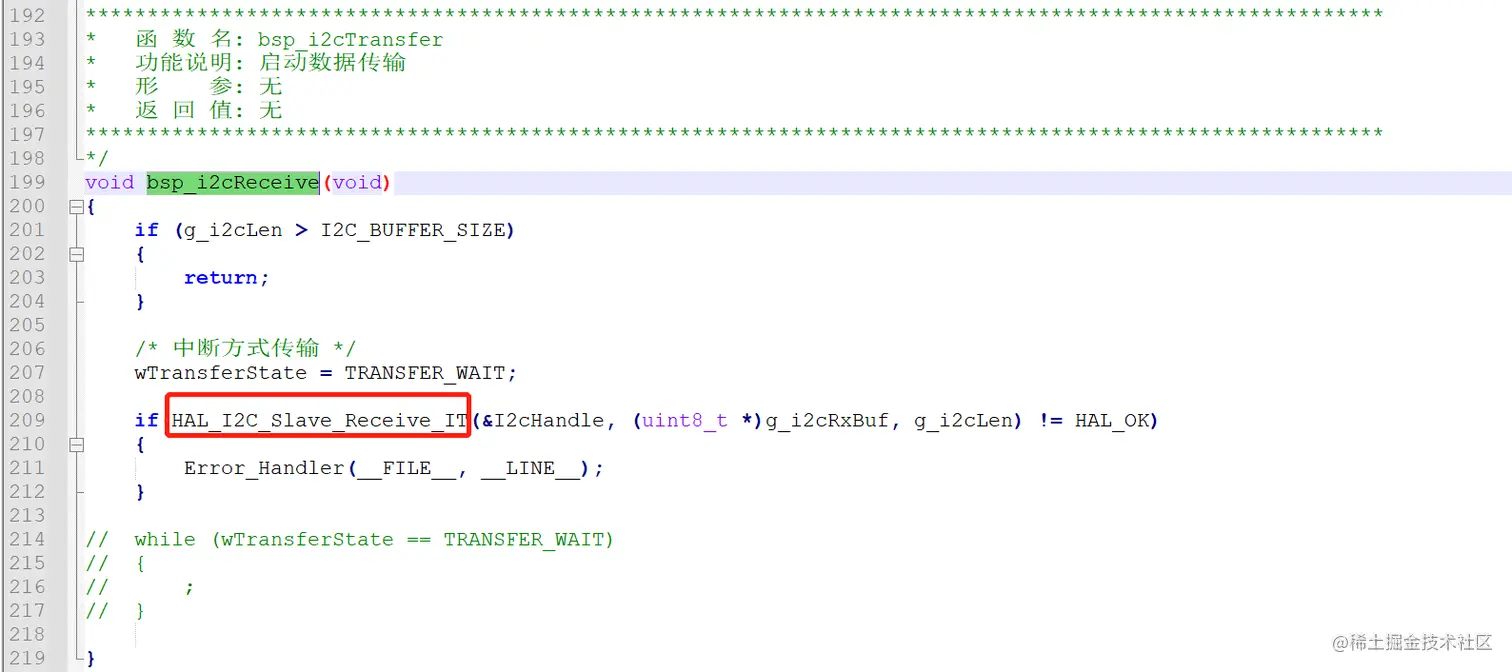Collapse the function body fold at line 200
This screenshot has height=672, width=1512.
76,206
